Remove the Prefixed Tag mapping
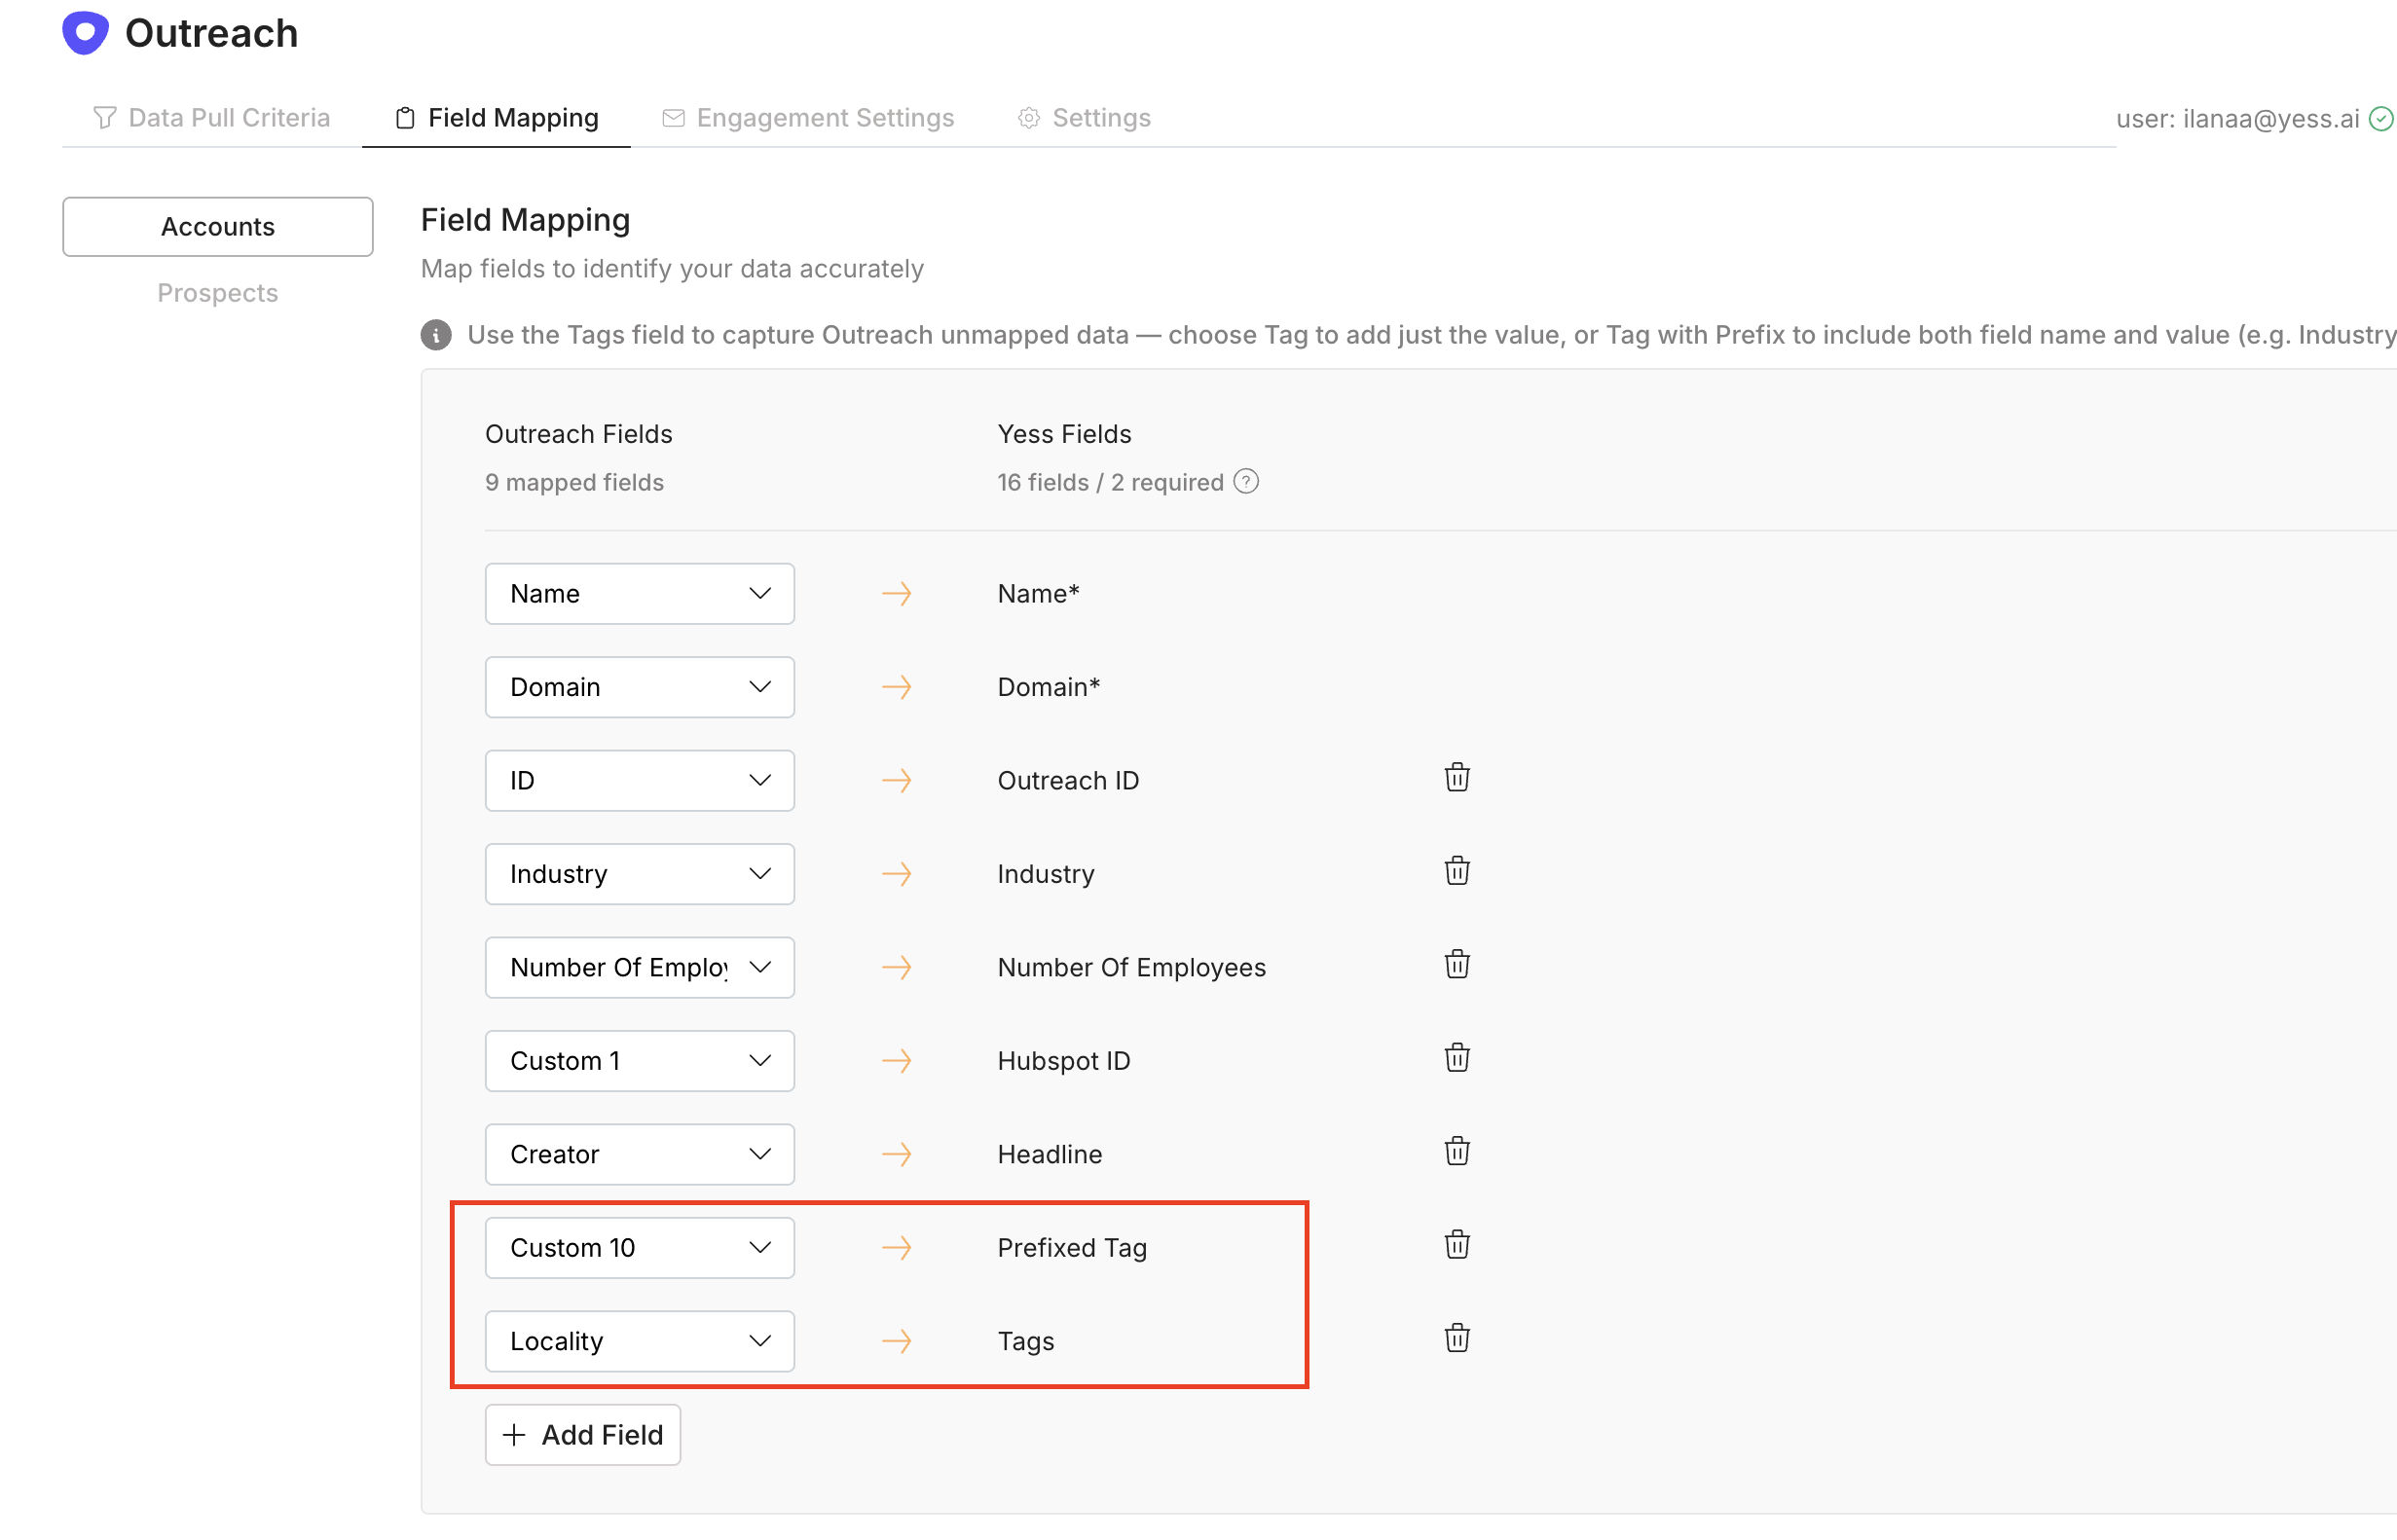This screenshot has height=1540, width=2397. [1456, 1245]
